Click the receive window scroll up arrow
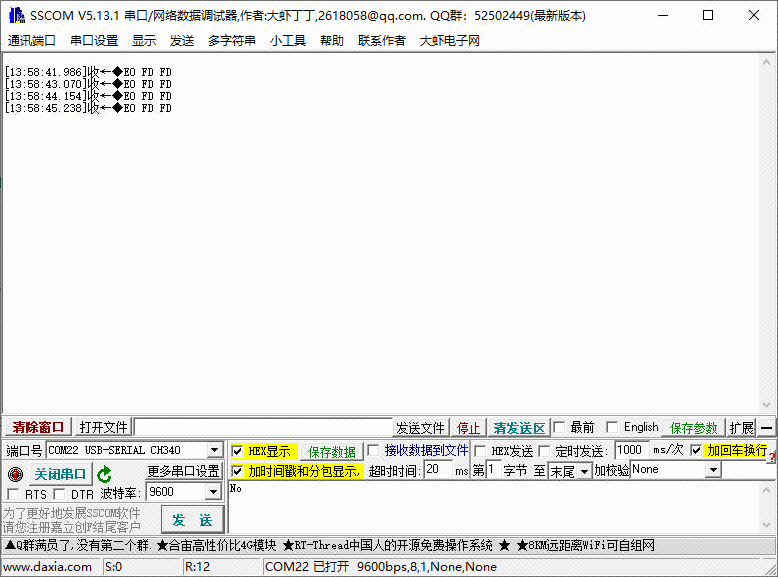Image resolution: width=778 pixels, height=577 pixels. click(x=766, y=63)
